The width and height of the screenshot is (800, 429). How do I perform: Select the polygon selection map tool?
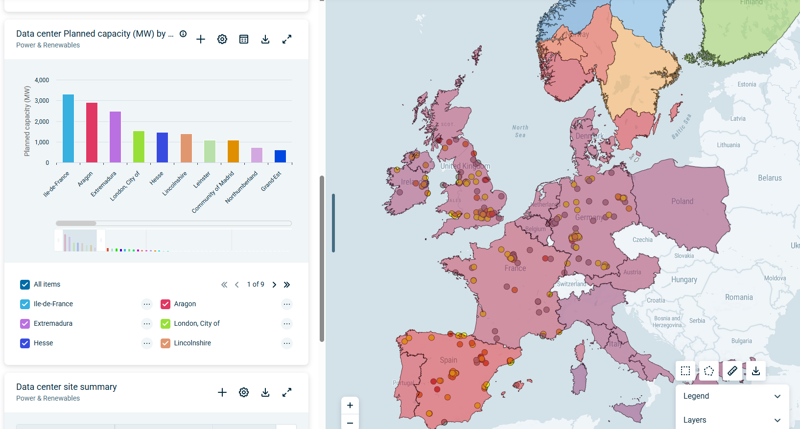pos(709,371)
